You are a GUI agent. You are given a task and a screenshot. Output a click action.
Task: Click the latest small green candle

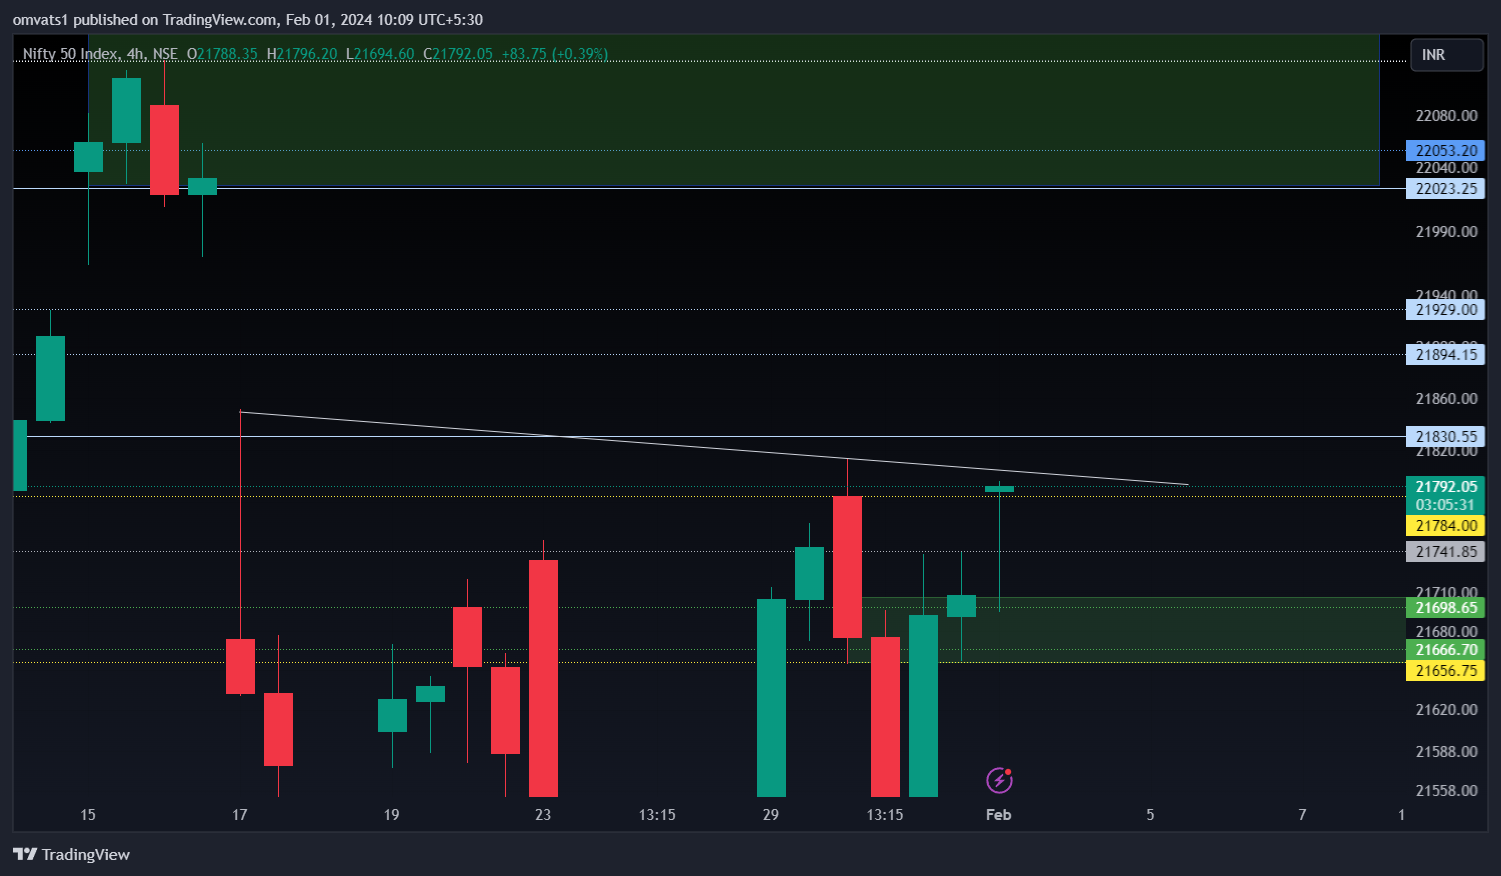point(999,489)
